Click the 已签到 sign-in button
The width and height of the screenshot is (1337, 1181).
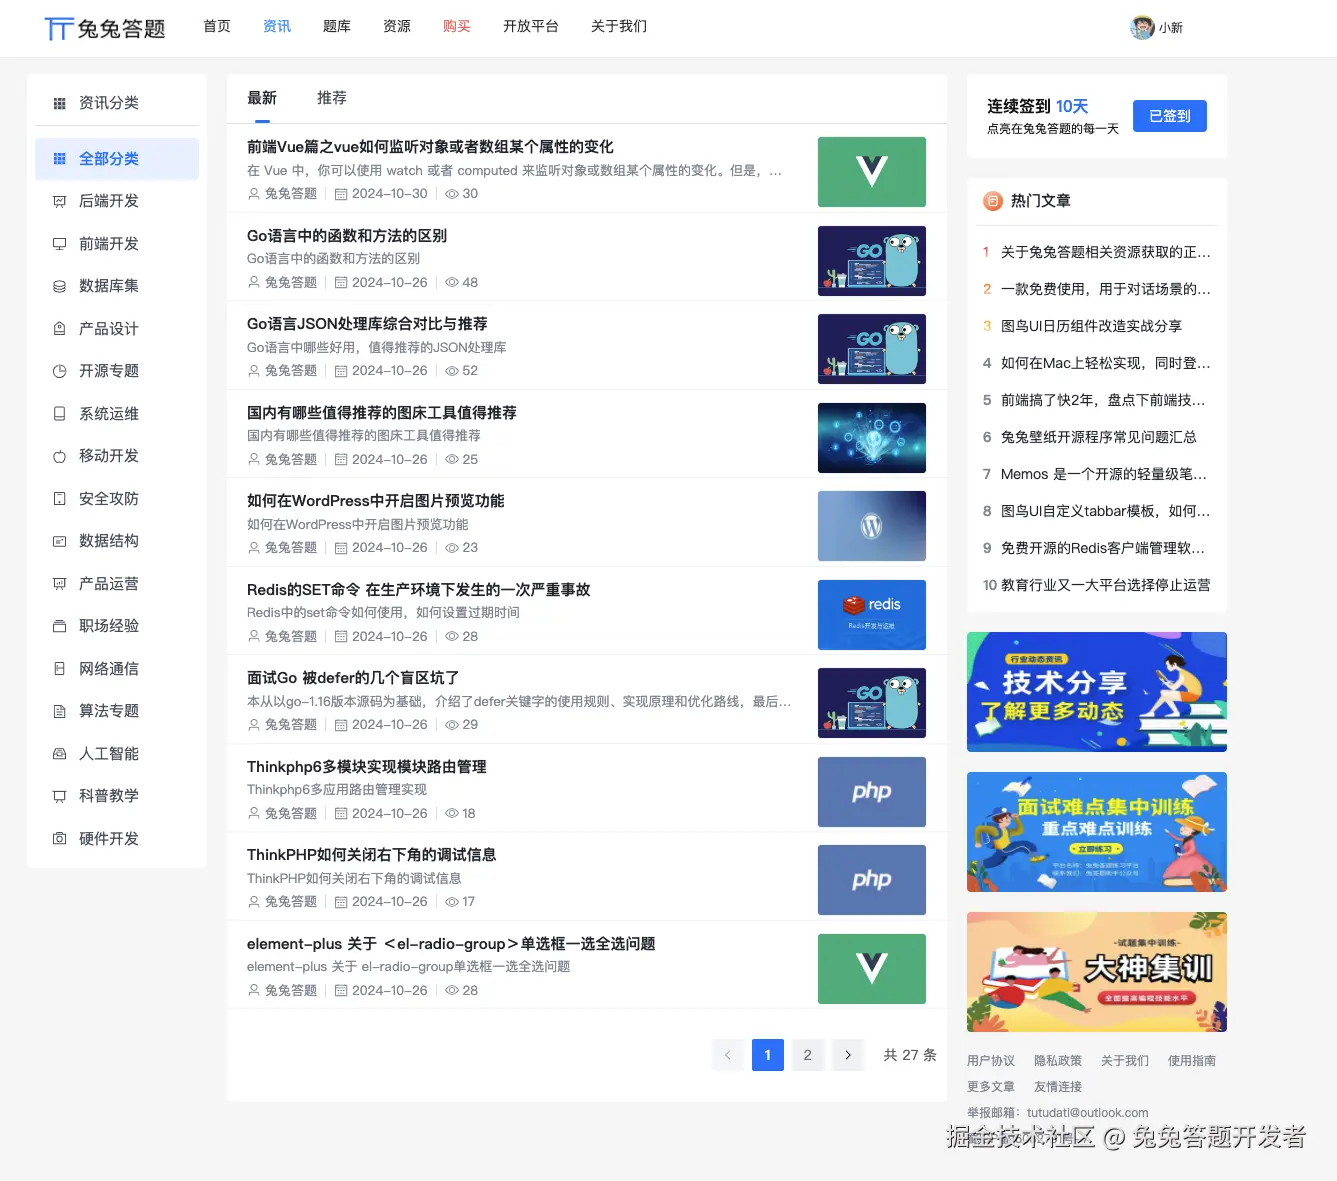point(1169,115)
